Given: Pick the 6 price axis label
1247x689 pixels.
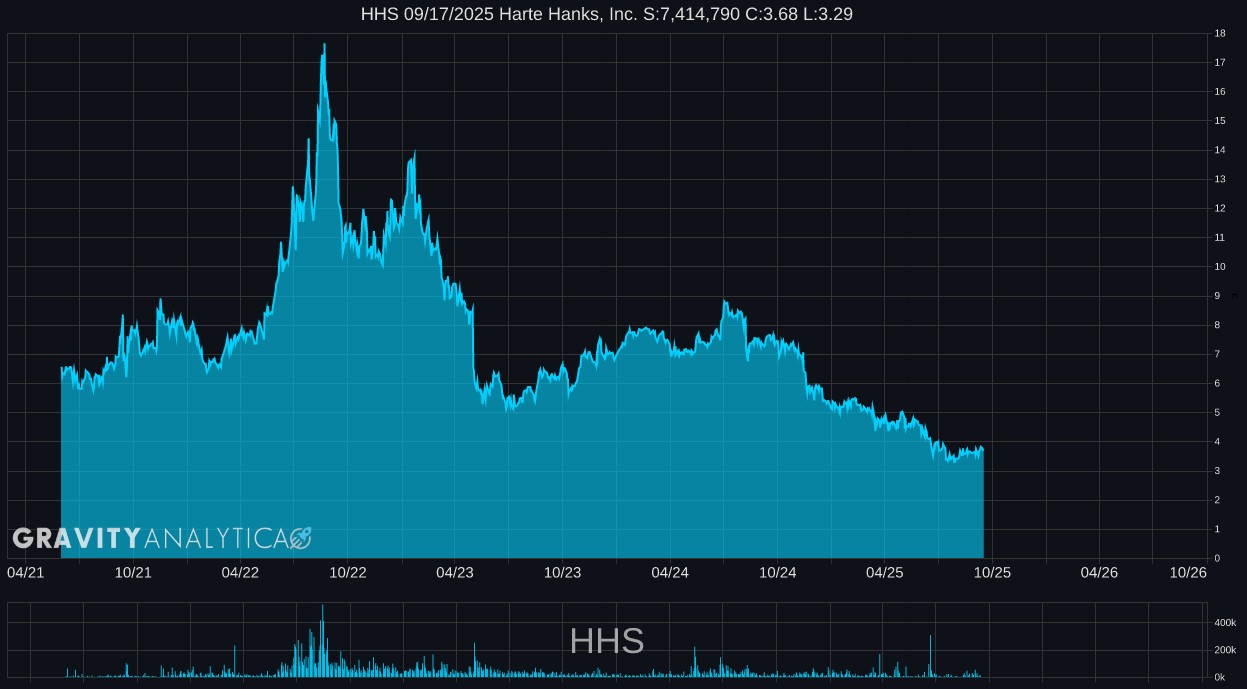Looking at the screenshot, I should tap(1217, 383).
